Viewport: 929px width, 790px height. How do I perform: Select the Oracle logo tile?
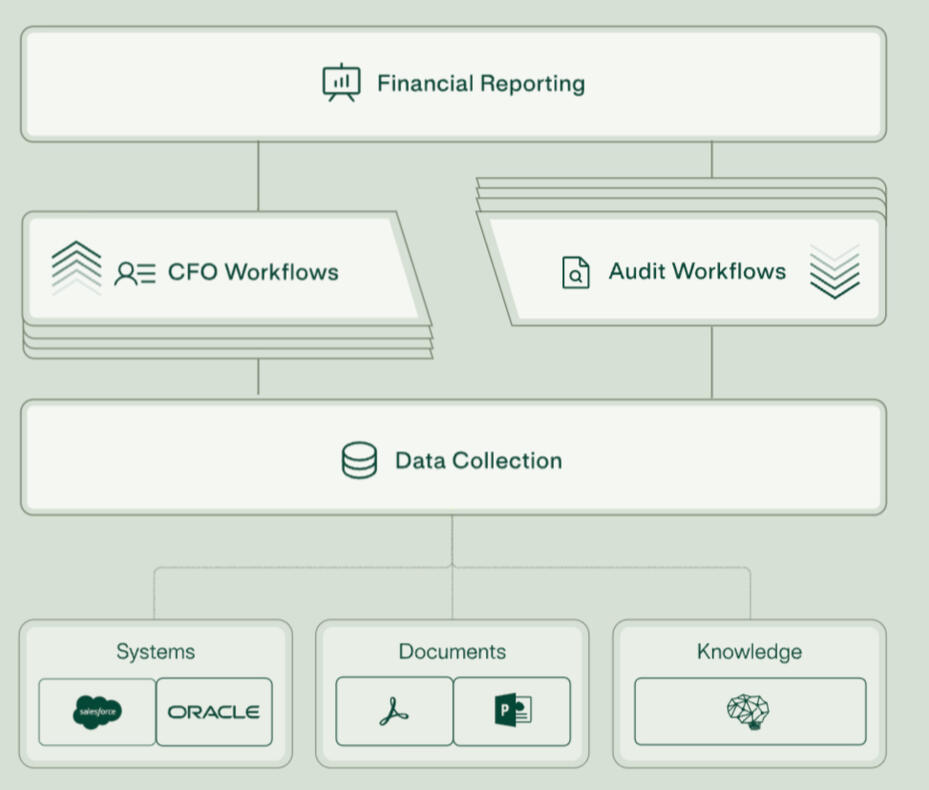click(x=214, y=712)
